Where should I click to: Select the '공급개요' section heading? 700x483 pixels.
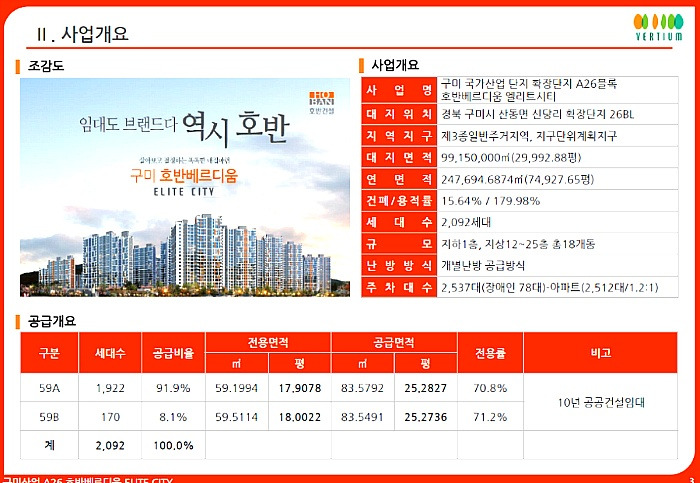click(52, 321)
